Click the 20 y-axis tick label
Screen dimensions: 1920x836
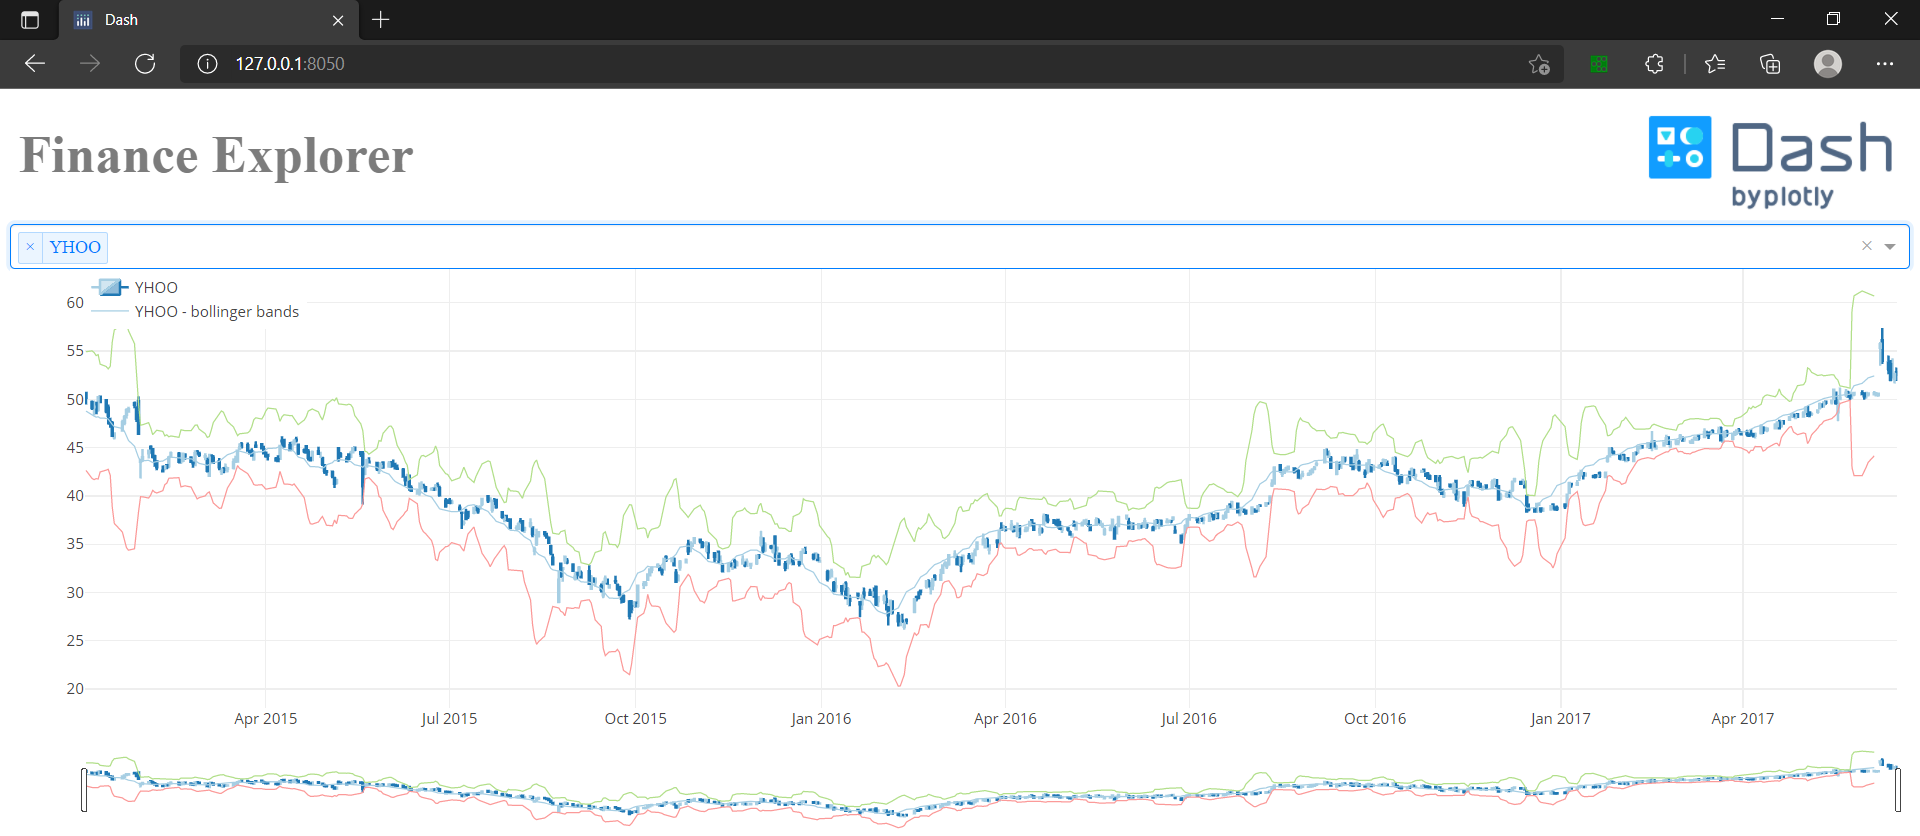[75, 689]
